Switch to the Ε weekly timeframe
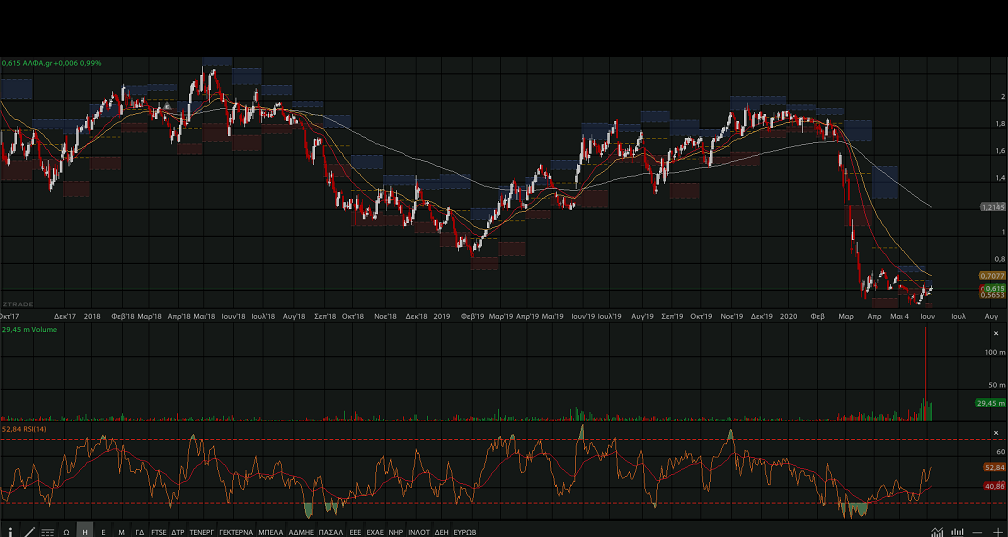Screen dimensions: 1008x537 click(103, 531)
